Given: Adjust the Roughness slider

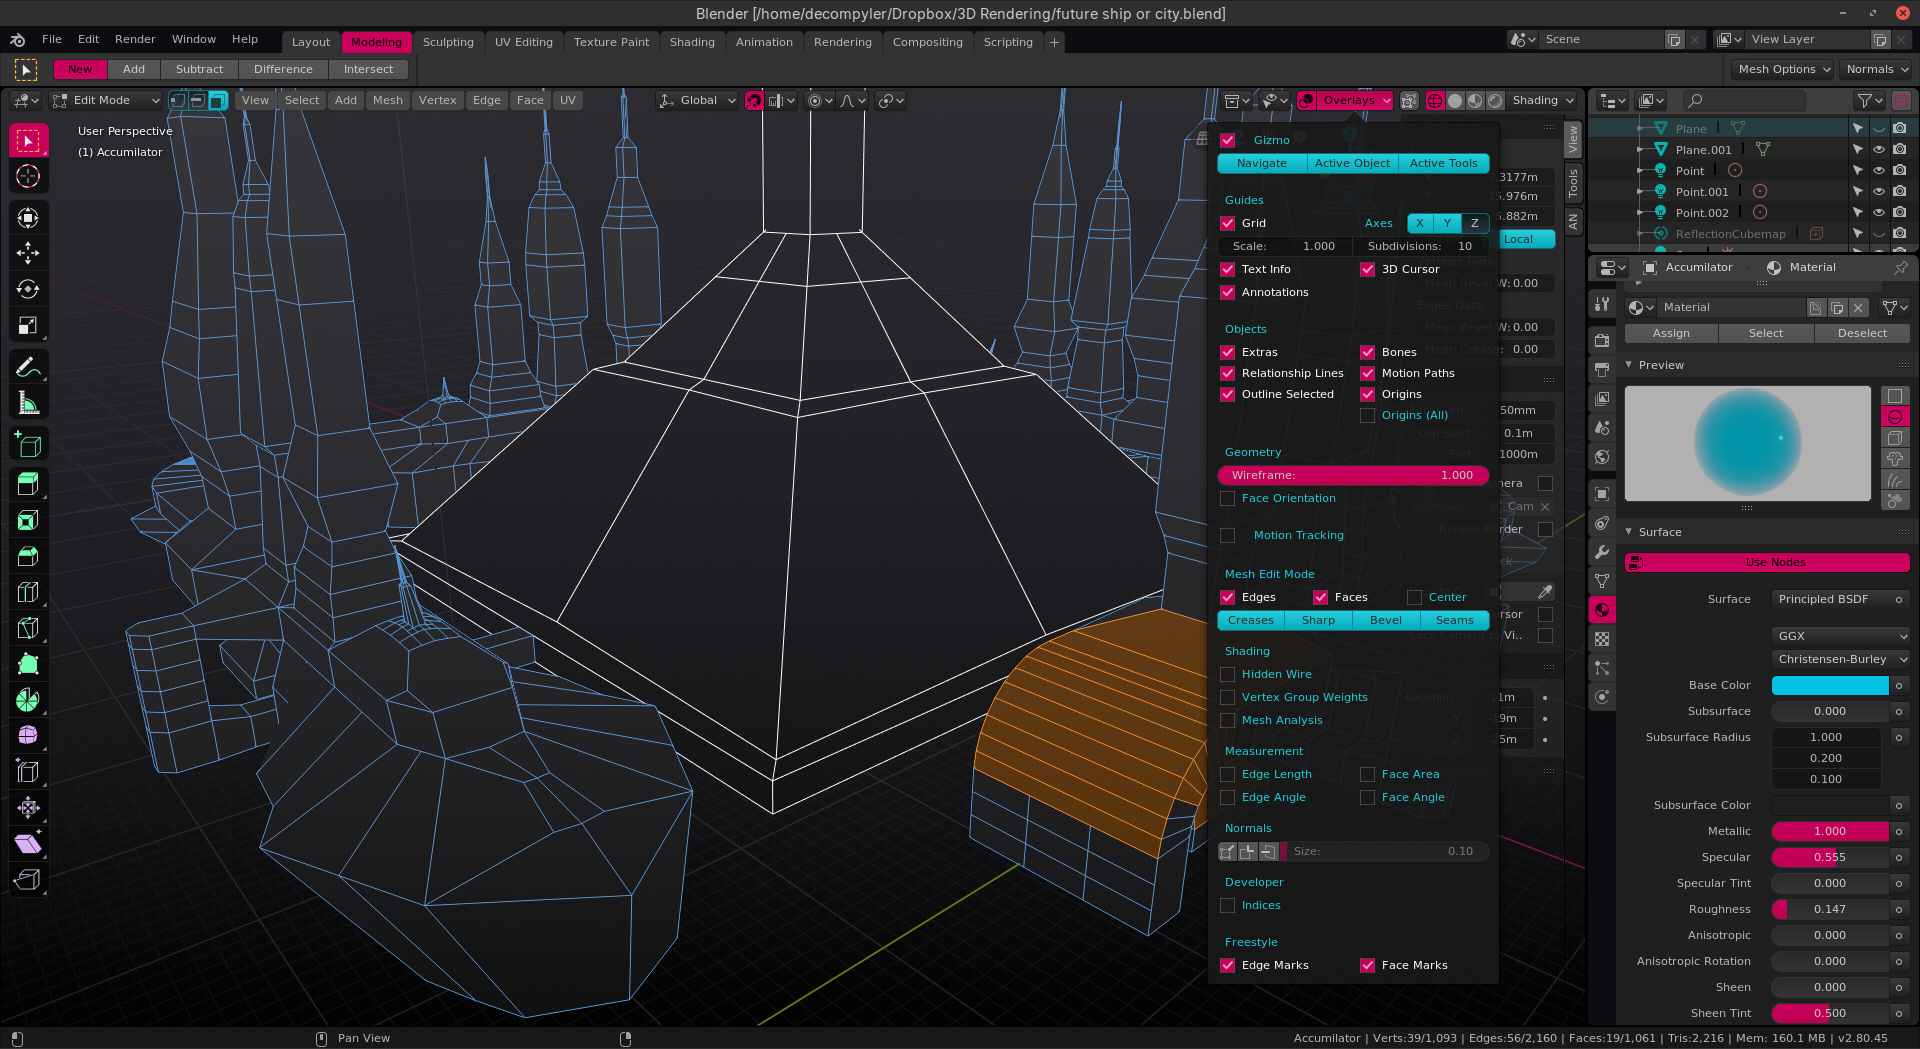Looking at the screenshot, I should (x=1830, y=910).
